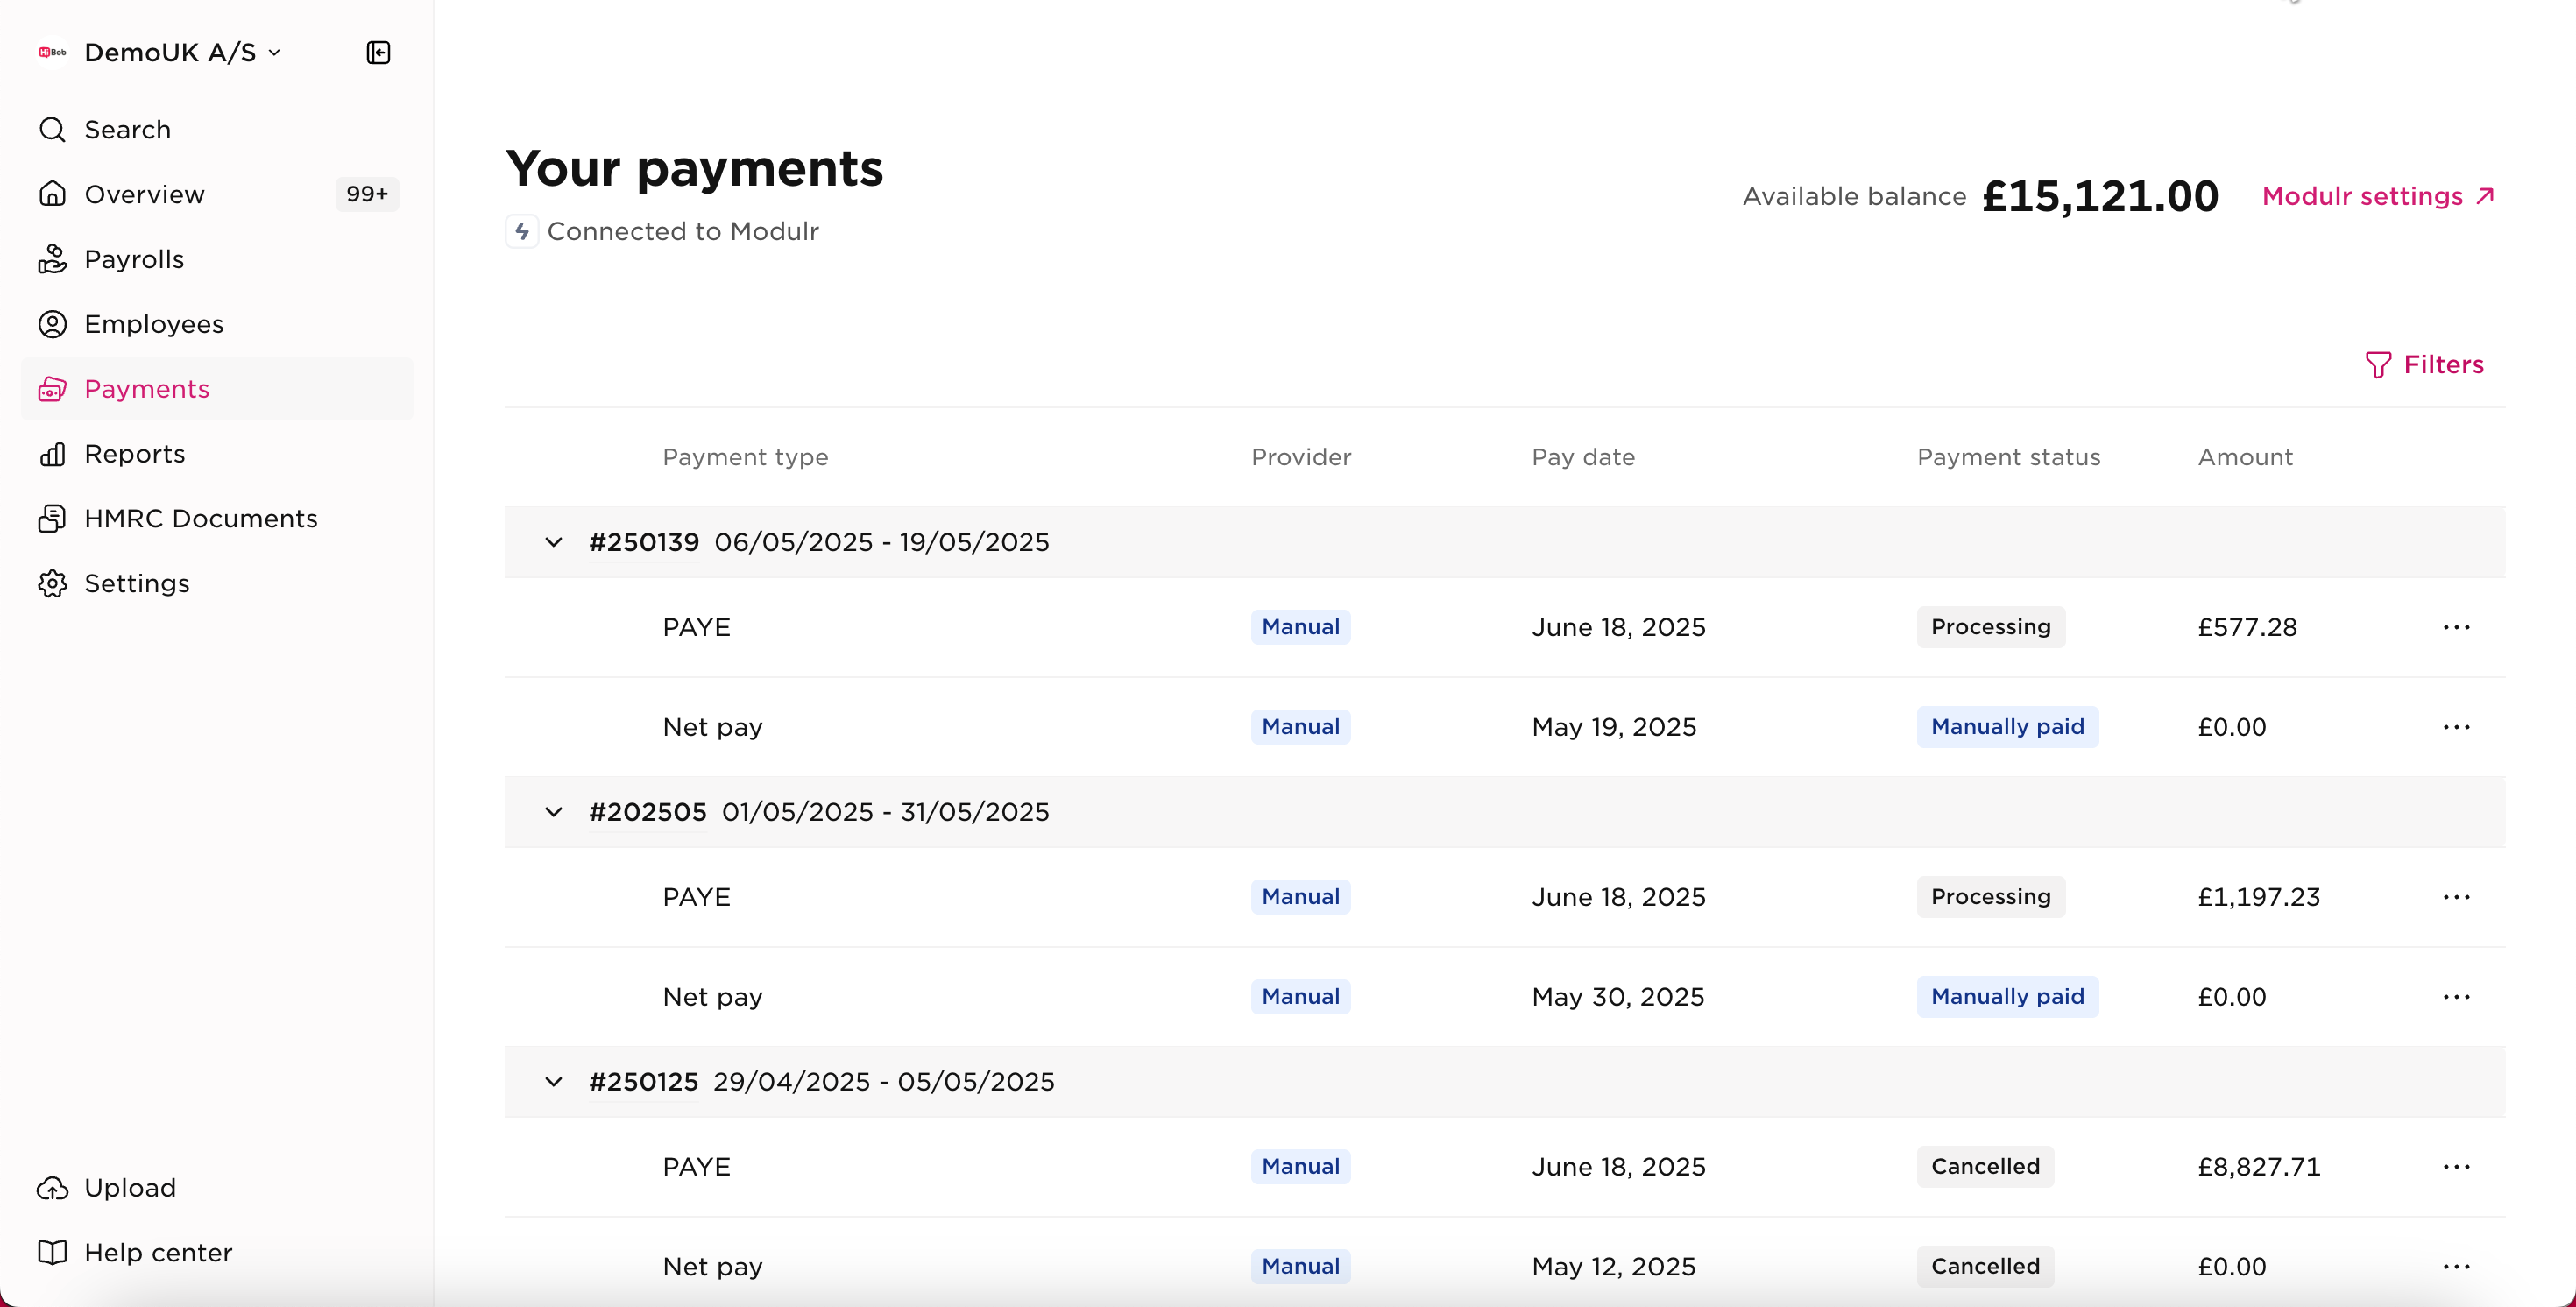This screenshot has width=2576, height=1307.
Task: Open the Settings gear icon
Action: 52,583
